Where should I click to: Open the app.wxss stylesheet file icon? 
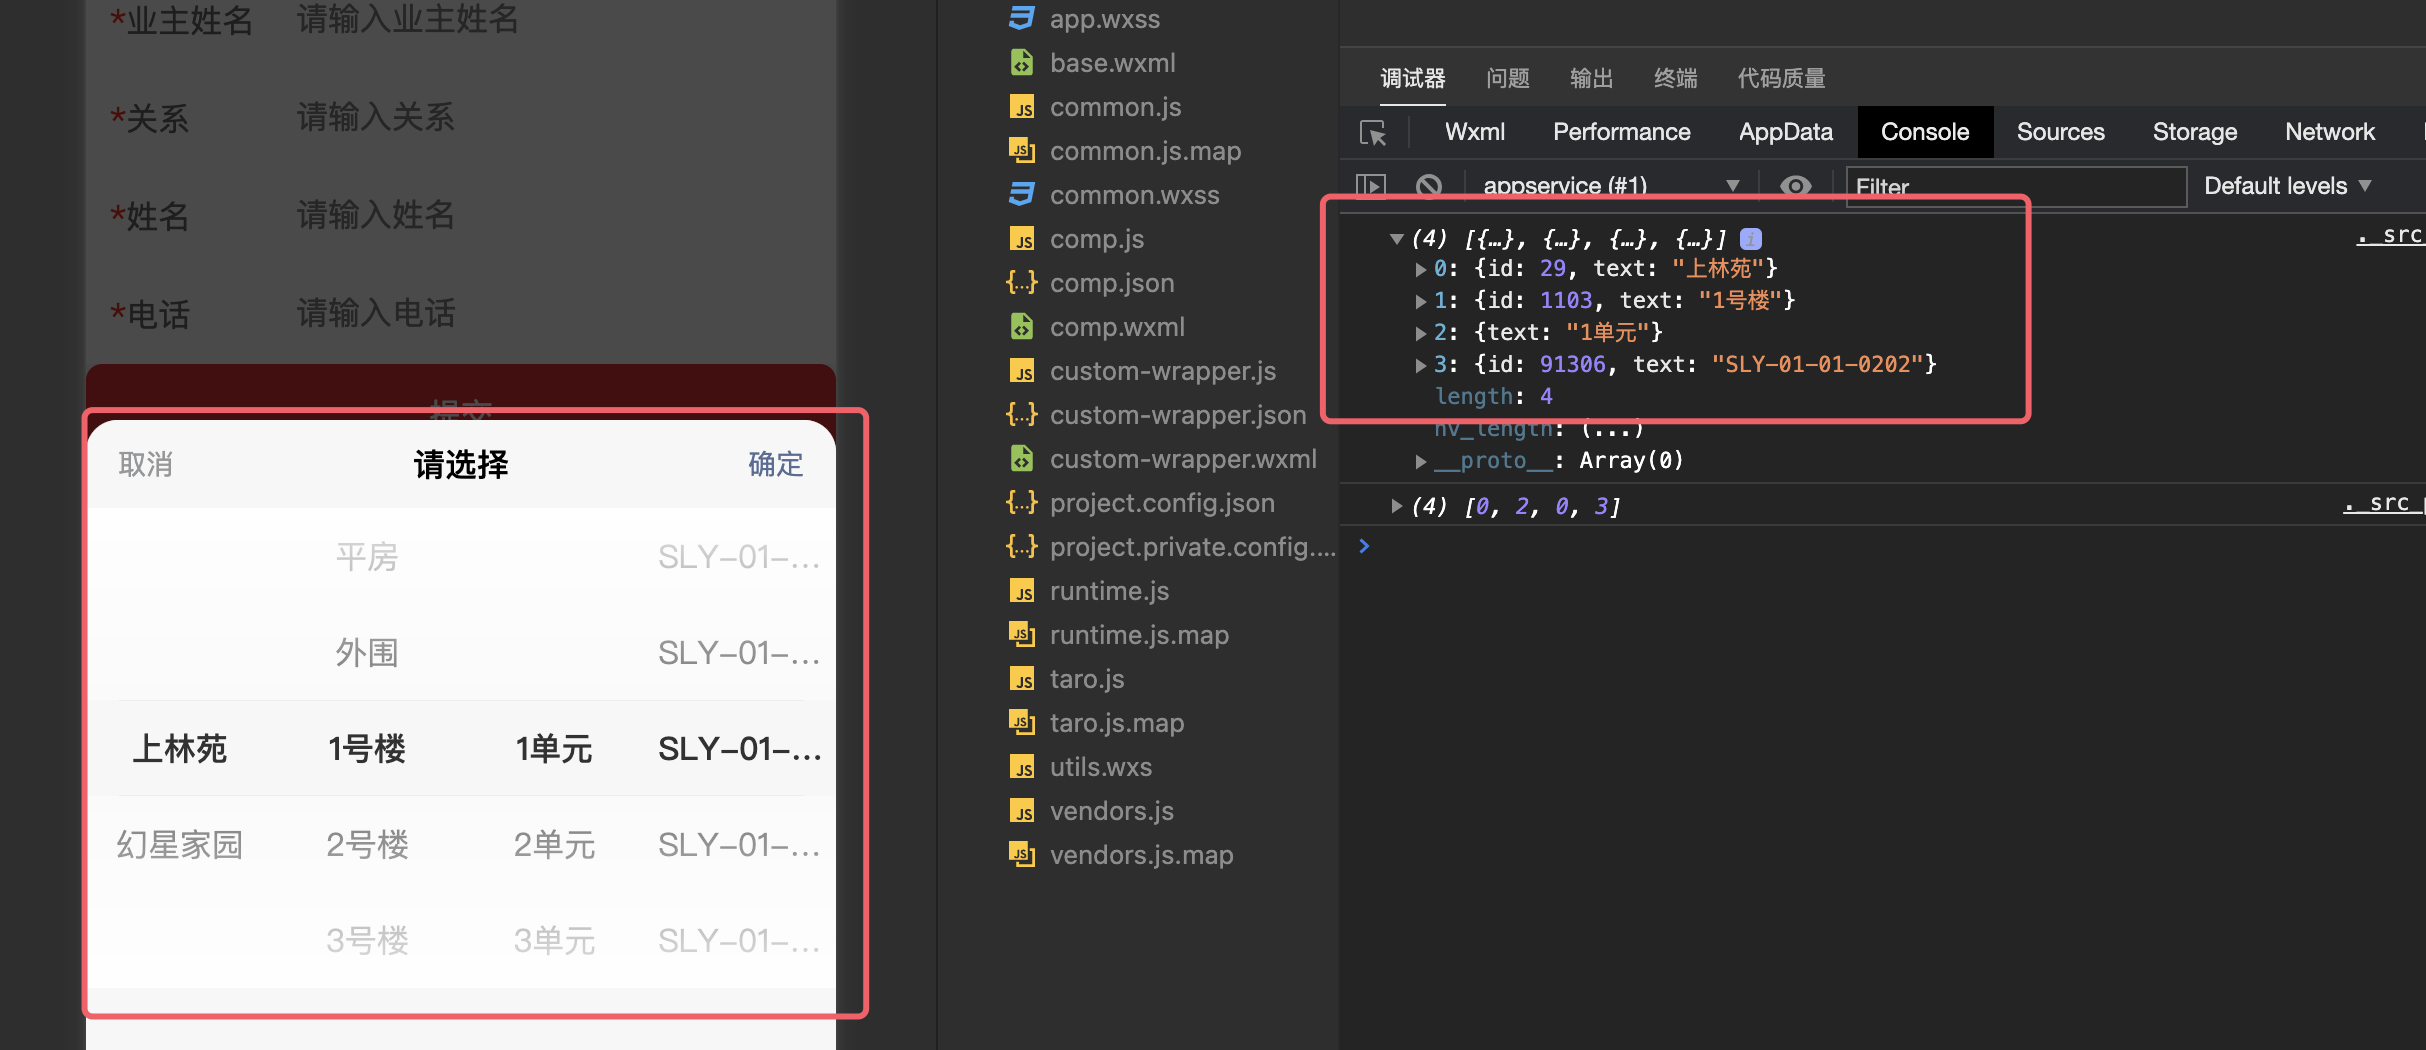(x=1021, y=18)
